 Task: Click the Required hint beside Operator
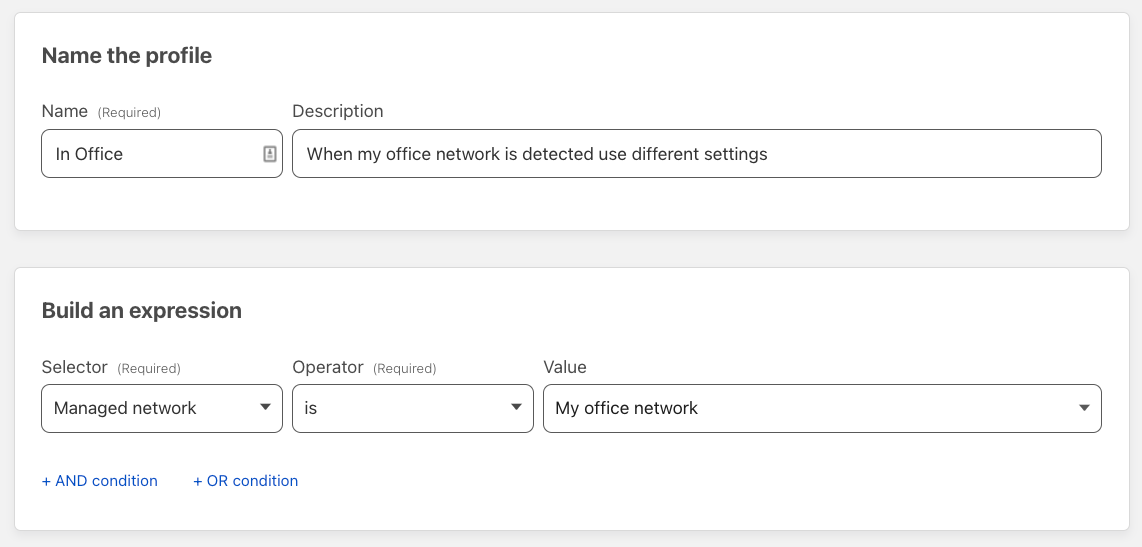404,369
